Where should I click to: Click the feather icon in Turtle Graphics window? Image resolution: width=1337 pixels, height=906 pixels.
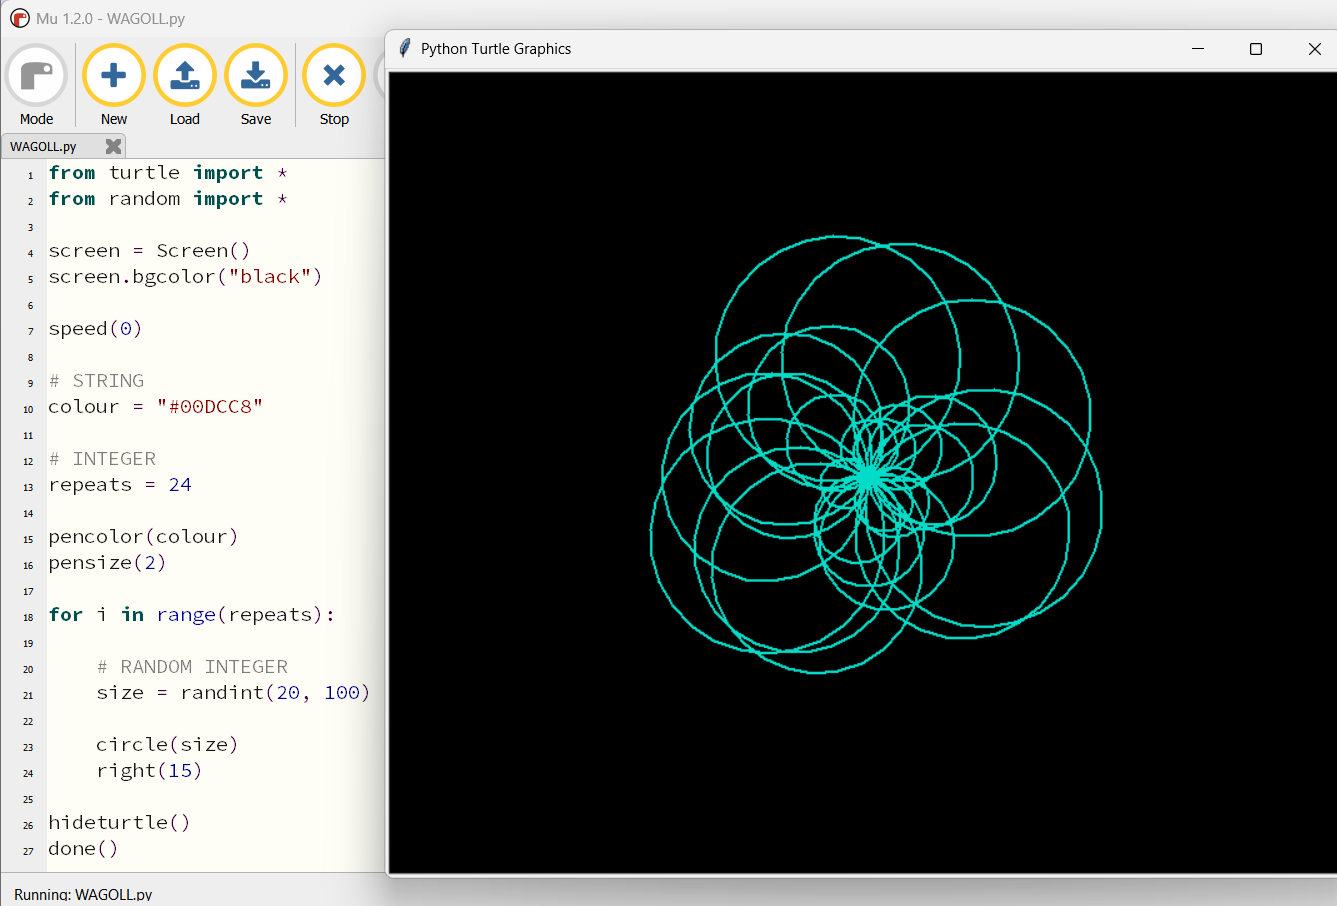pos(404,48)
